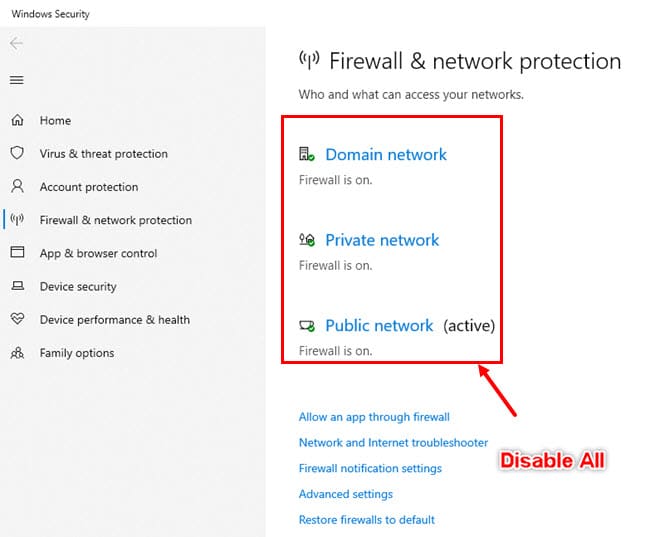Viewport: 650px width, 537px height.
Task: Click the Device performance heart icon
Action: click(17, 318)
